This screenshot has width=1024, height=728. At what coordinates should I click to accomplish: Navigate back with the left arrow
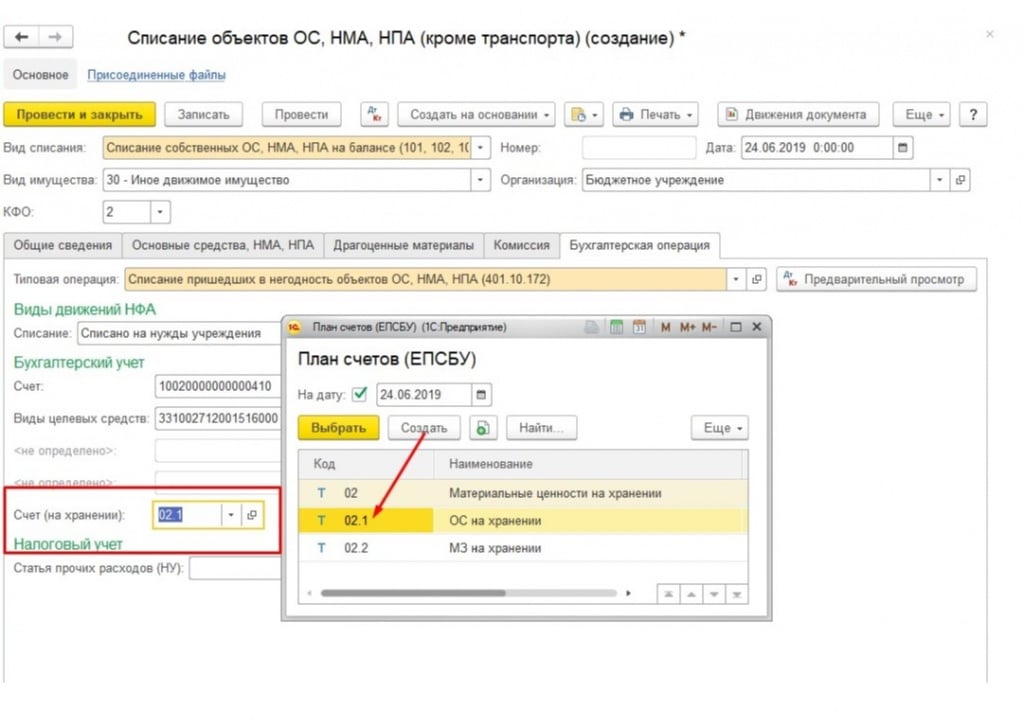(x=21, y=37)
